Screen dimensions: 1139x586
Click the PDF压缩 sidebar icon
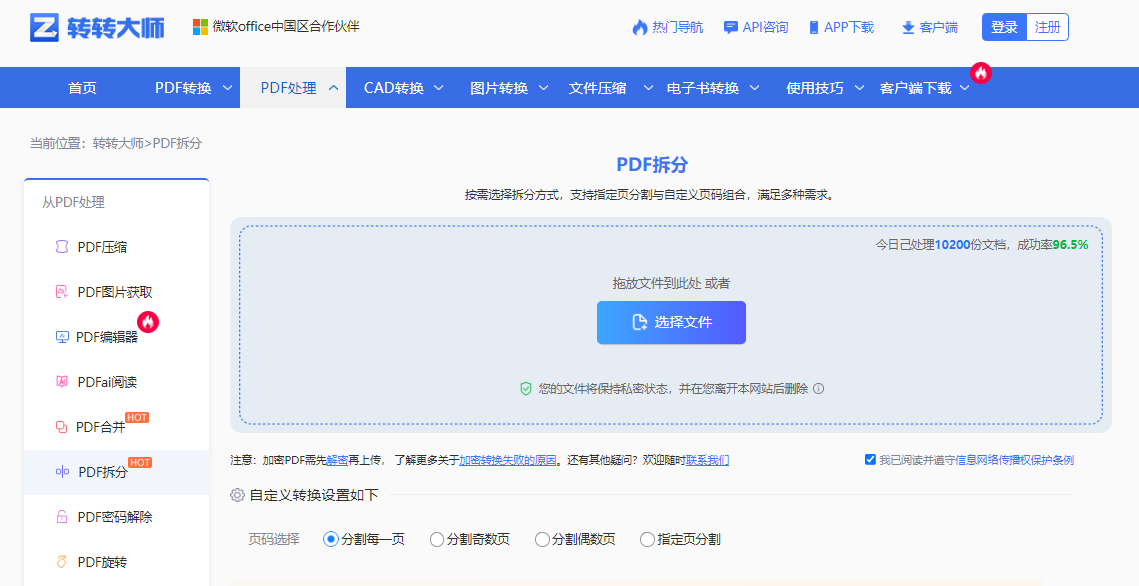click(62, 247)
